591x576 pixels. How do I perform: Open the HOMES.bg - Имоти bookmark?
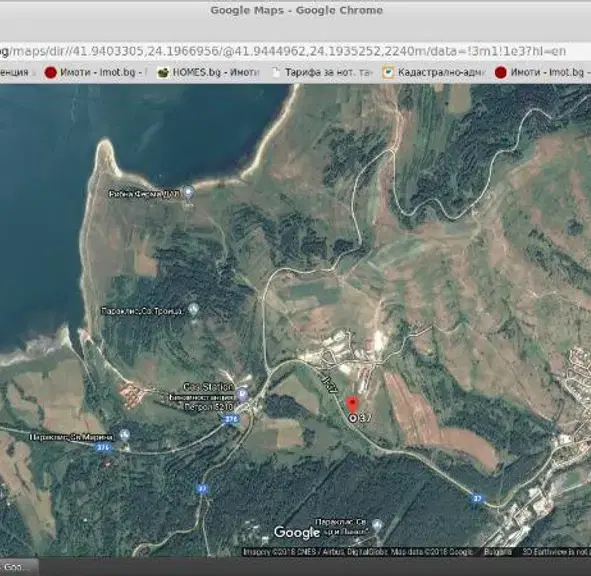(x=208, y=72)
